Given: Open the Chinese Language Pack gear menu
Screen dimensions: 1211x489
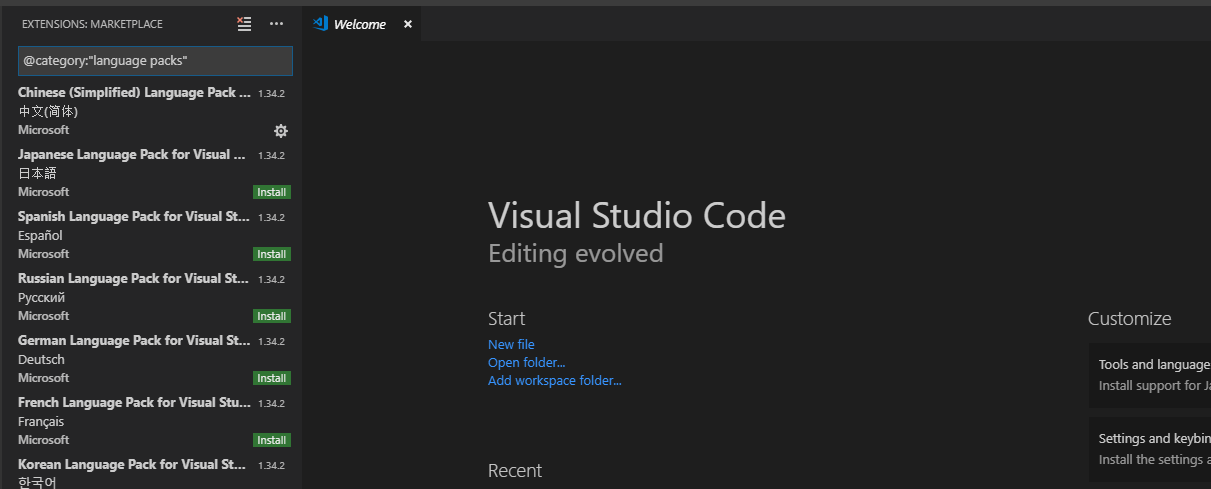Looking at the screenshot, I should (x=281, y=131).
